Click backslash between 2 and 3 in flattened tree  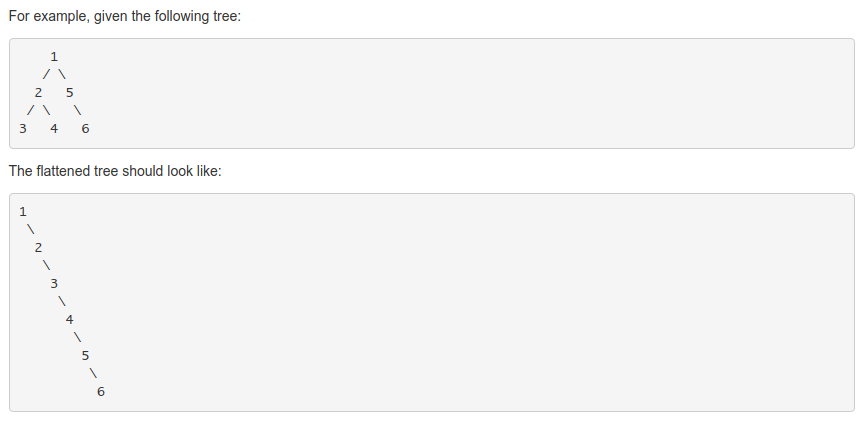pyautogui.click(x=46, y=265)
